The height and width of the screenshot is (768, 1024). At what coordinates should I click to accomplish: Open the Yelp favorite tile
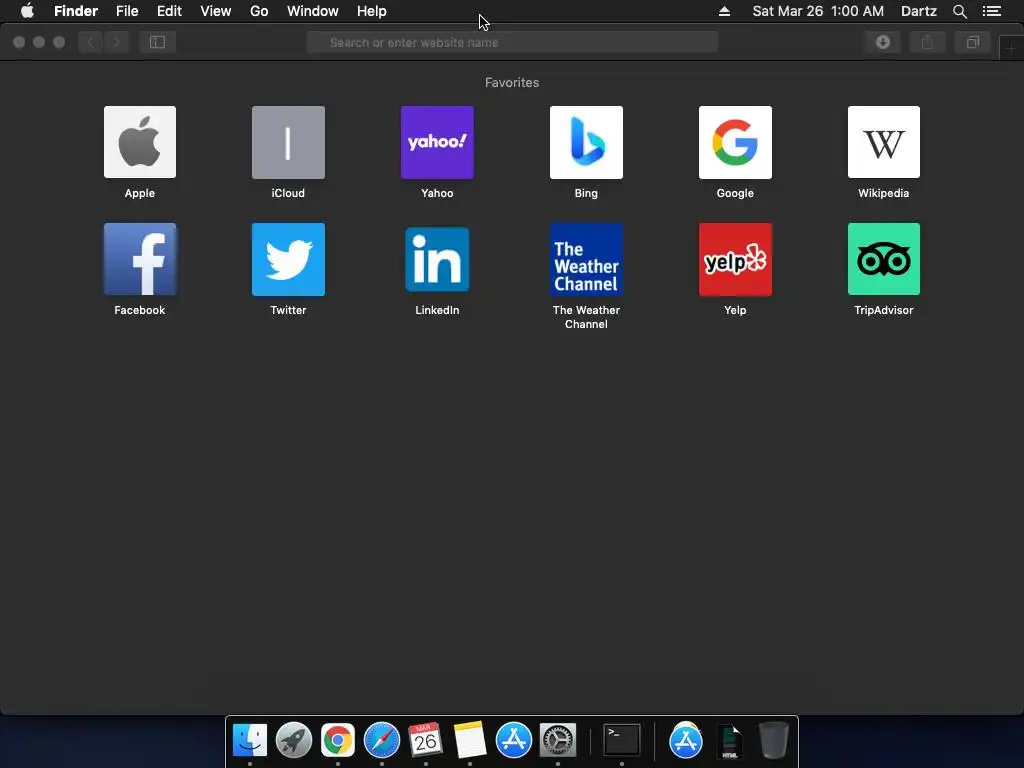coord(735,259)
